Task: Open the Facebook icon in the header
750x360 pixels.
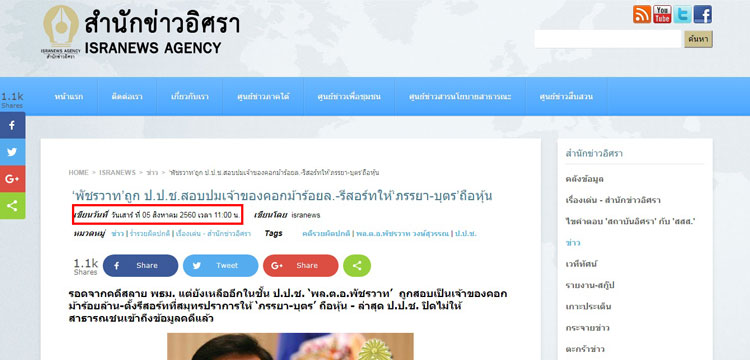Action: point(703,14)
